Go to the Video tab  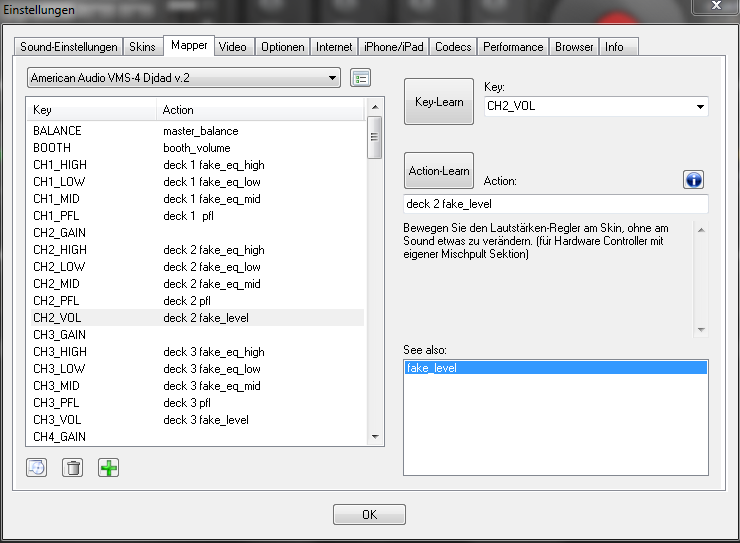tap(233, 47)
